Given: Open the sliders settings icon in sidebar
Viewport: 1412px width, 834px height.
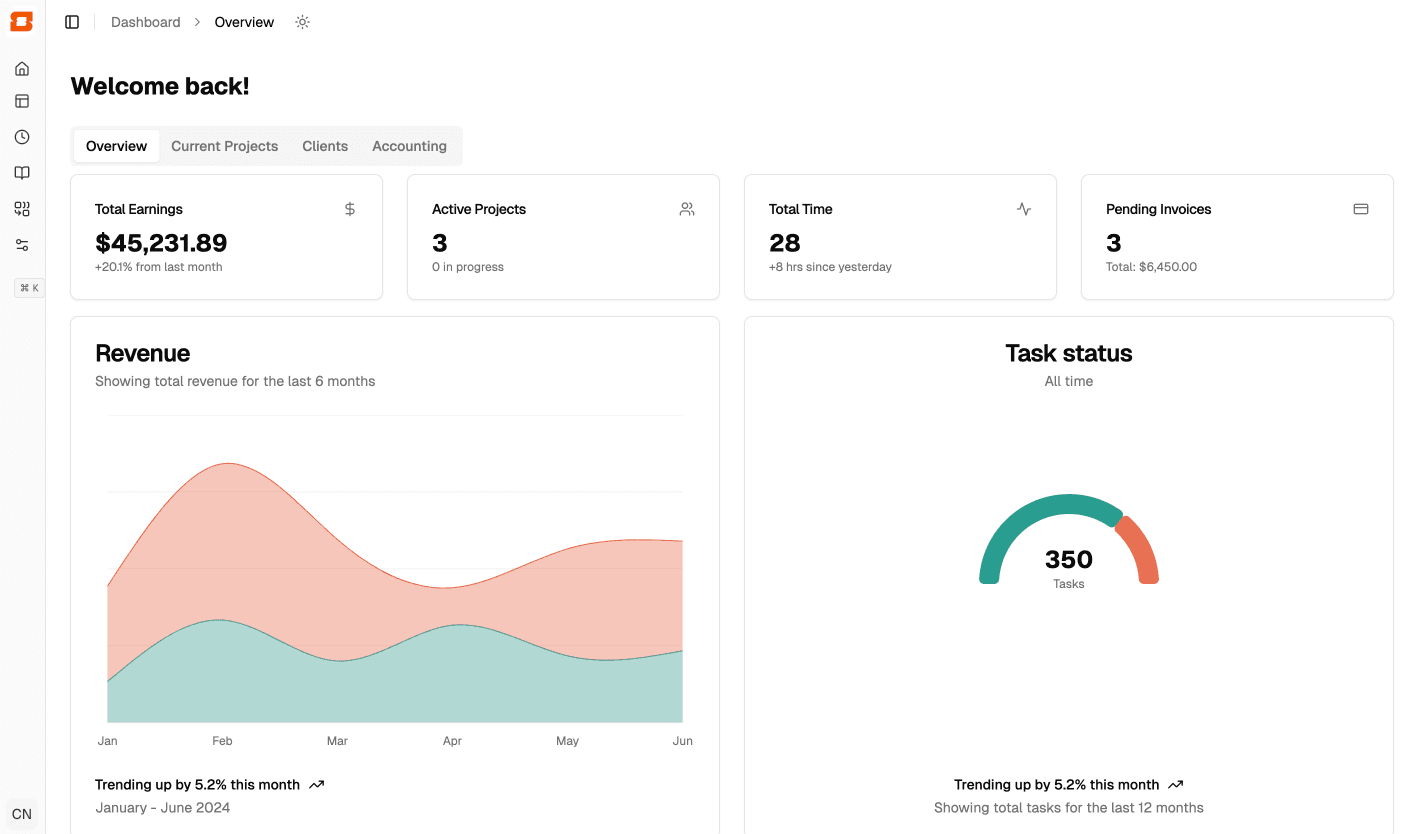Looking at the screenshot, I should [x=22, y=245].
